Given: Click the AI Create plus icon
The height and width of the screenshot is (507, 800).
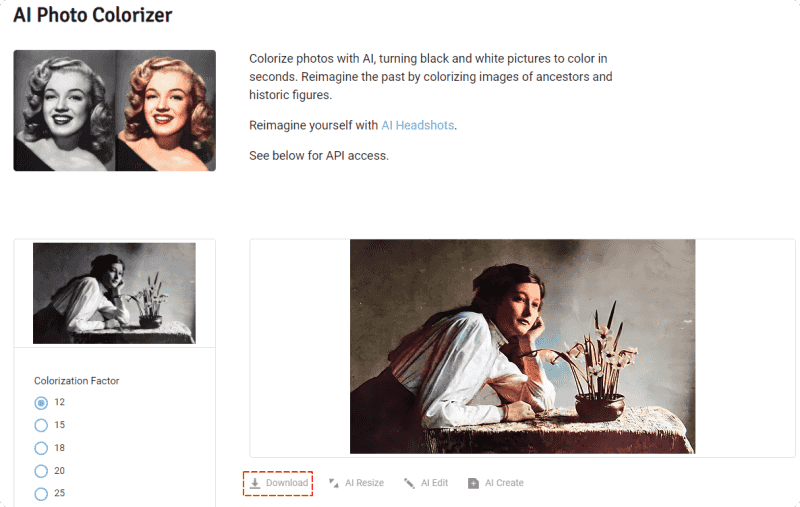Looking at the screenshot, I should (x=473, y=483).
